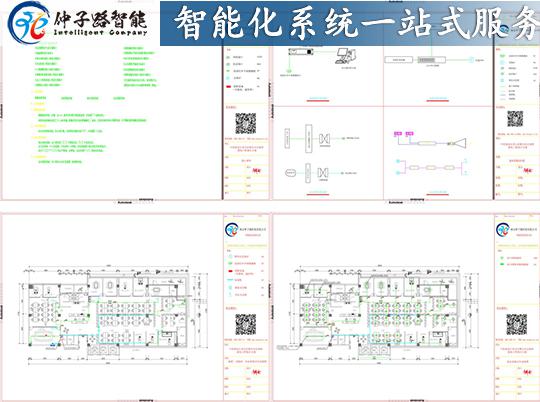The image size is (540, 402).
Task: Click the Intelligent Company text under the logo
Action: pyautogui.click(x=101, y=32)
